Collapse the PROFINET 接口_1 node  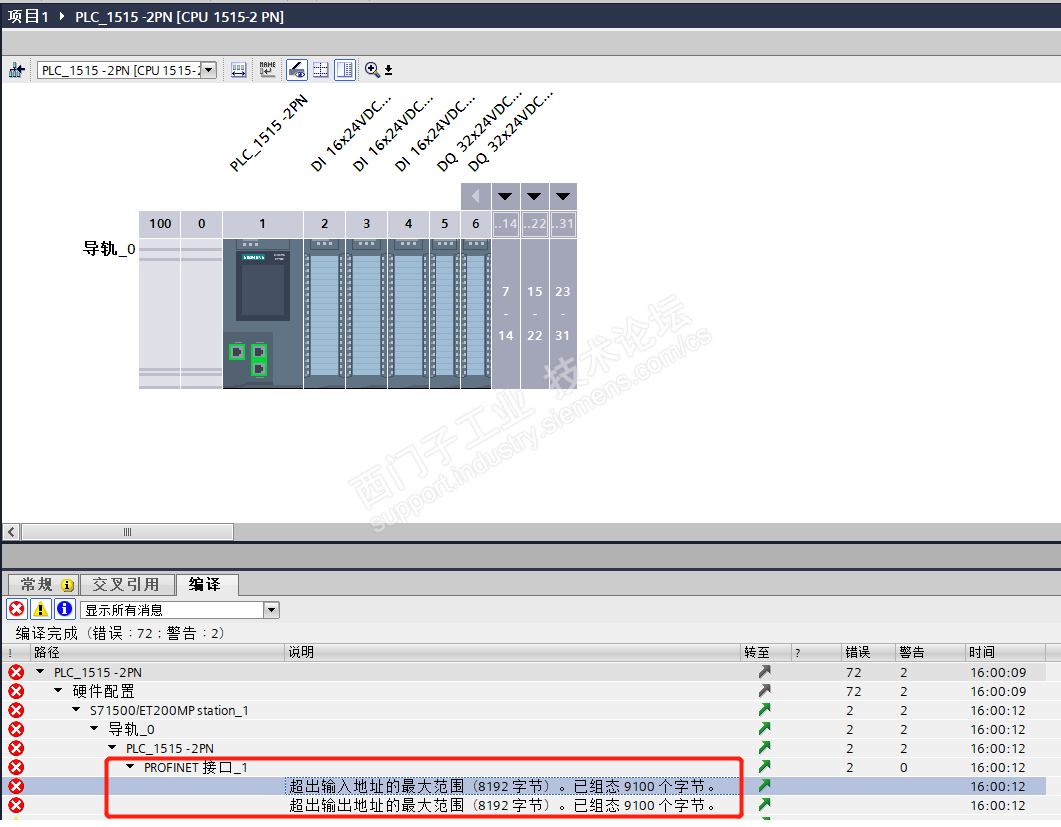pyautogui.click(x=130, y=767)
